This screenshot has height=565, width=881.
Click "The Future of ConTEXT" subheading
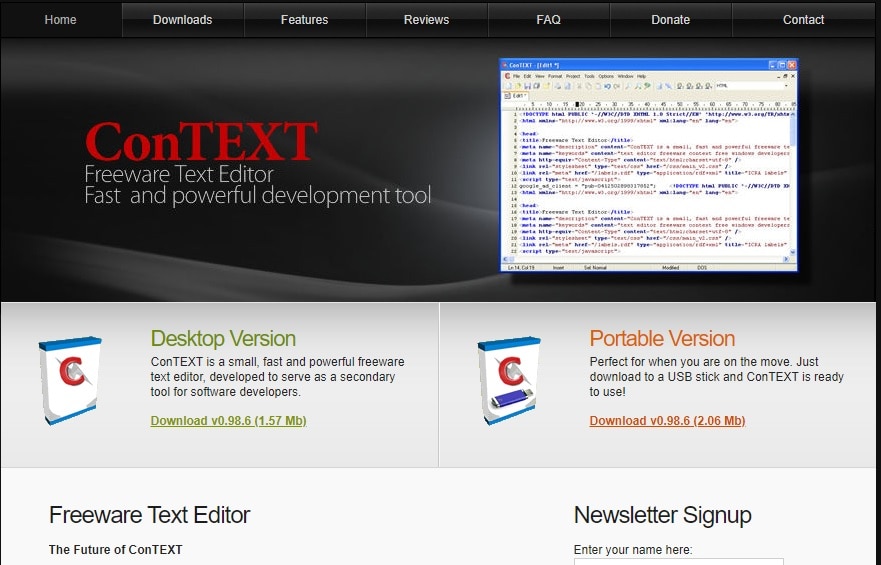(x=116, y=550)
